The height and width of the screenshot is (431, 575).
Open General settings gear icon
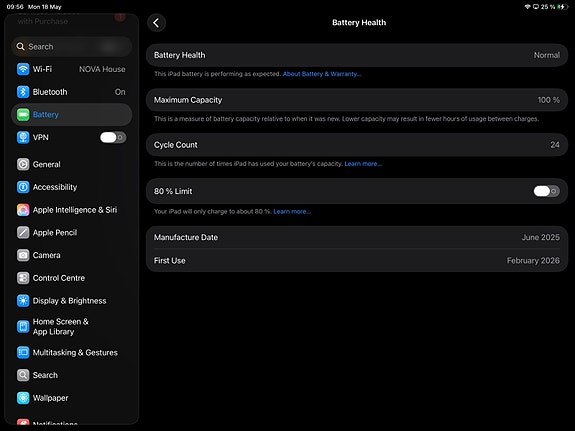click(23, 164)
